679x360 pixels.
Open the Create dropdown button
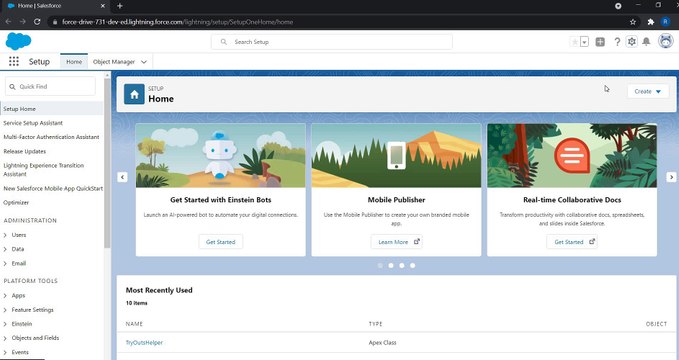(648, 91)
